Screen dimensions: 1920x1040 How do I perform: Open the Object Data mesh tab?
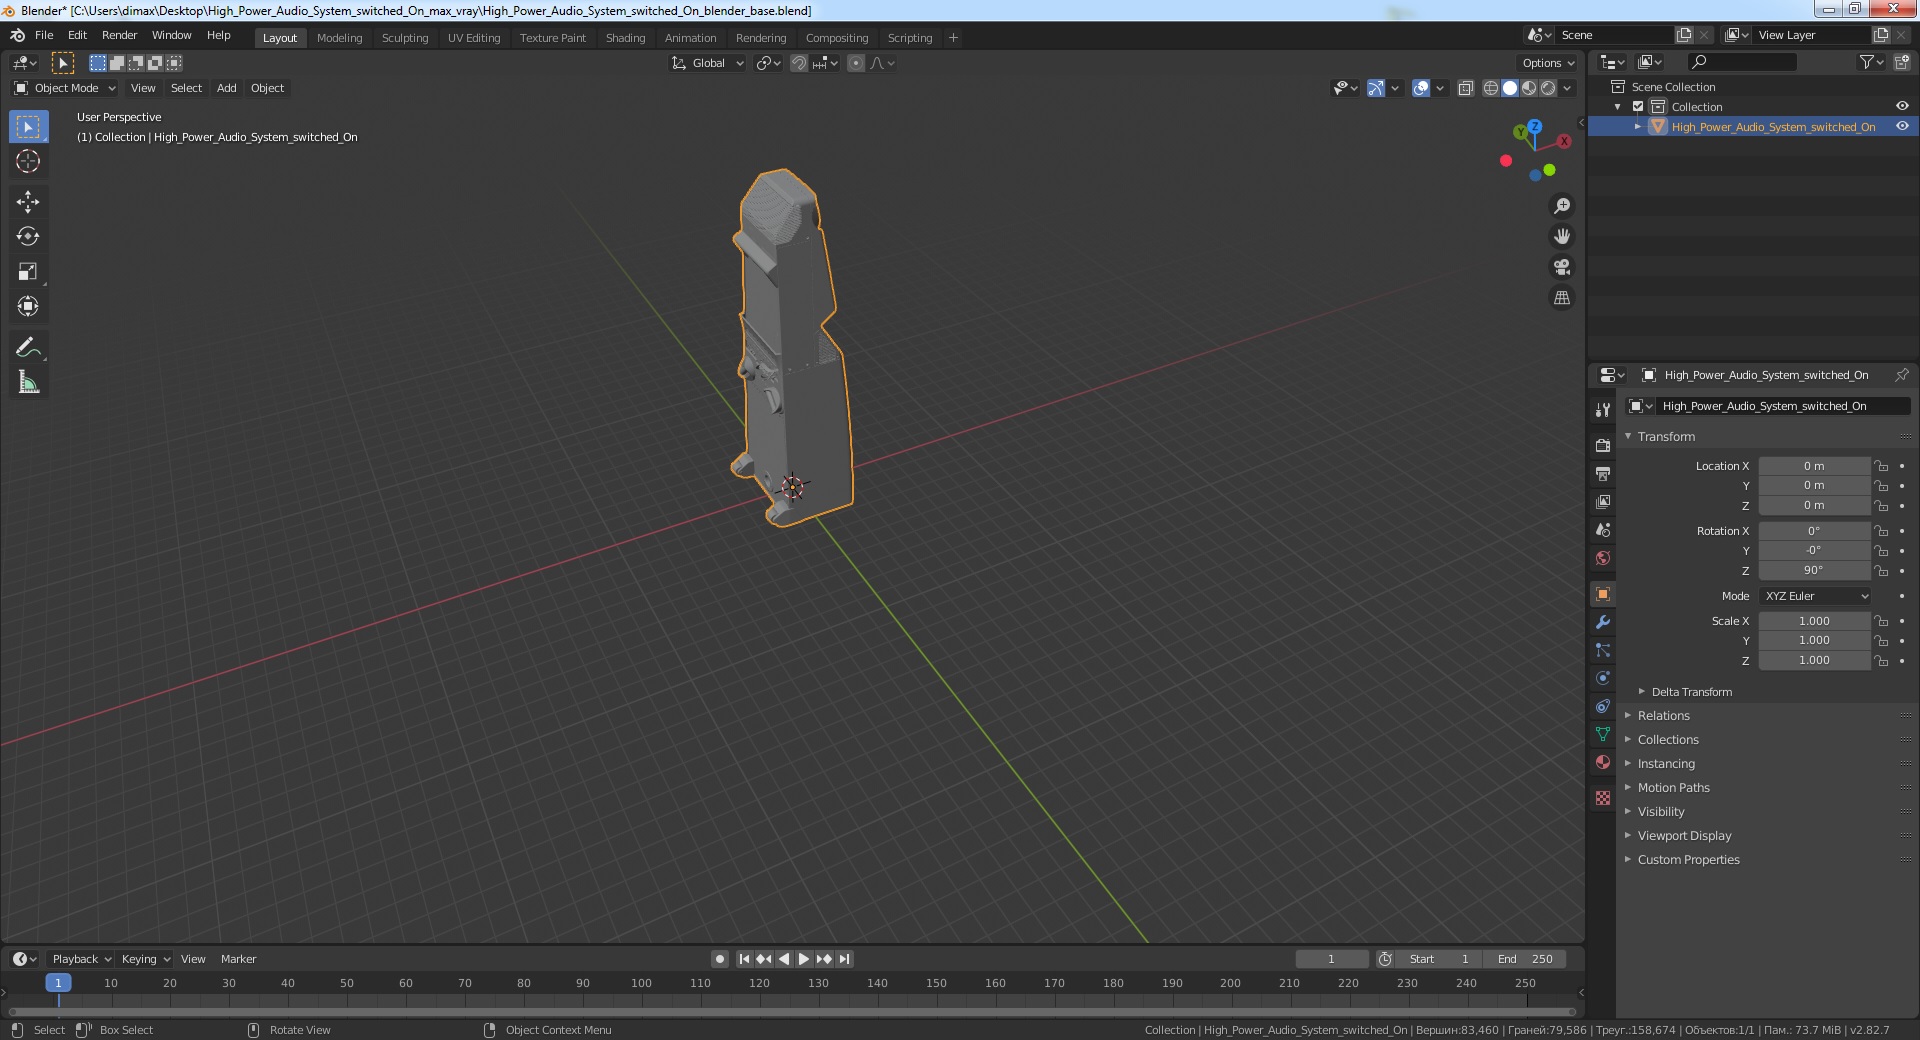pyautogui.click(x=1603, y=734)
